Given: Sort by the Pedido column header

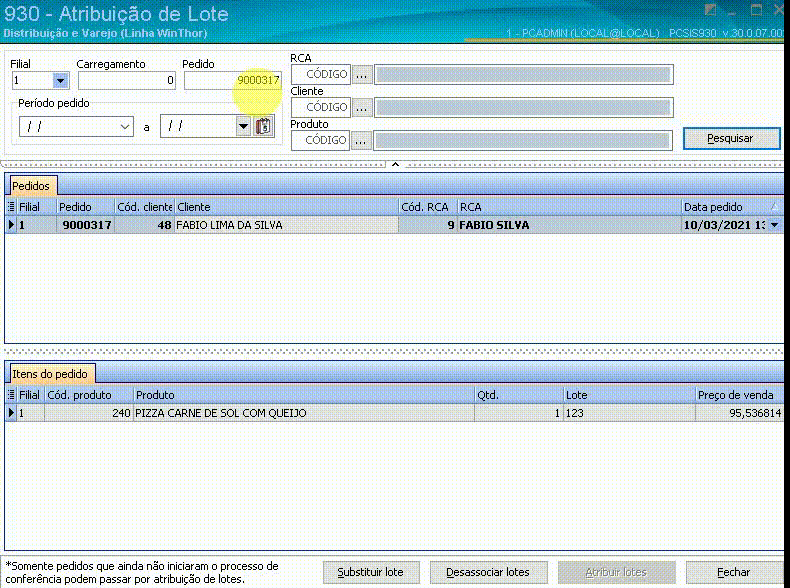Looking at the screenshot, I should click(86, 207).
